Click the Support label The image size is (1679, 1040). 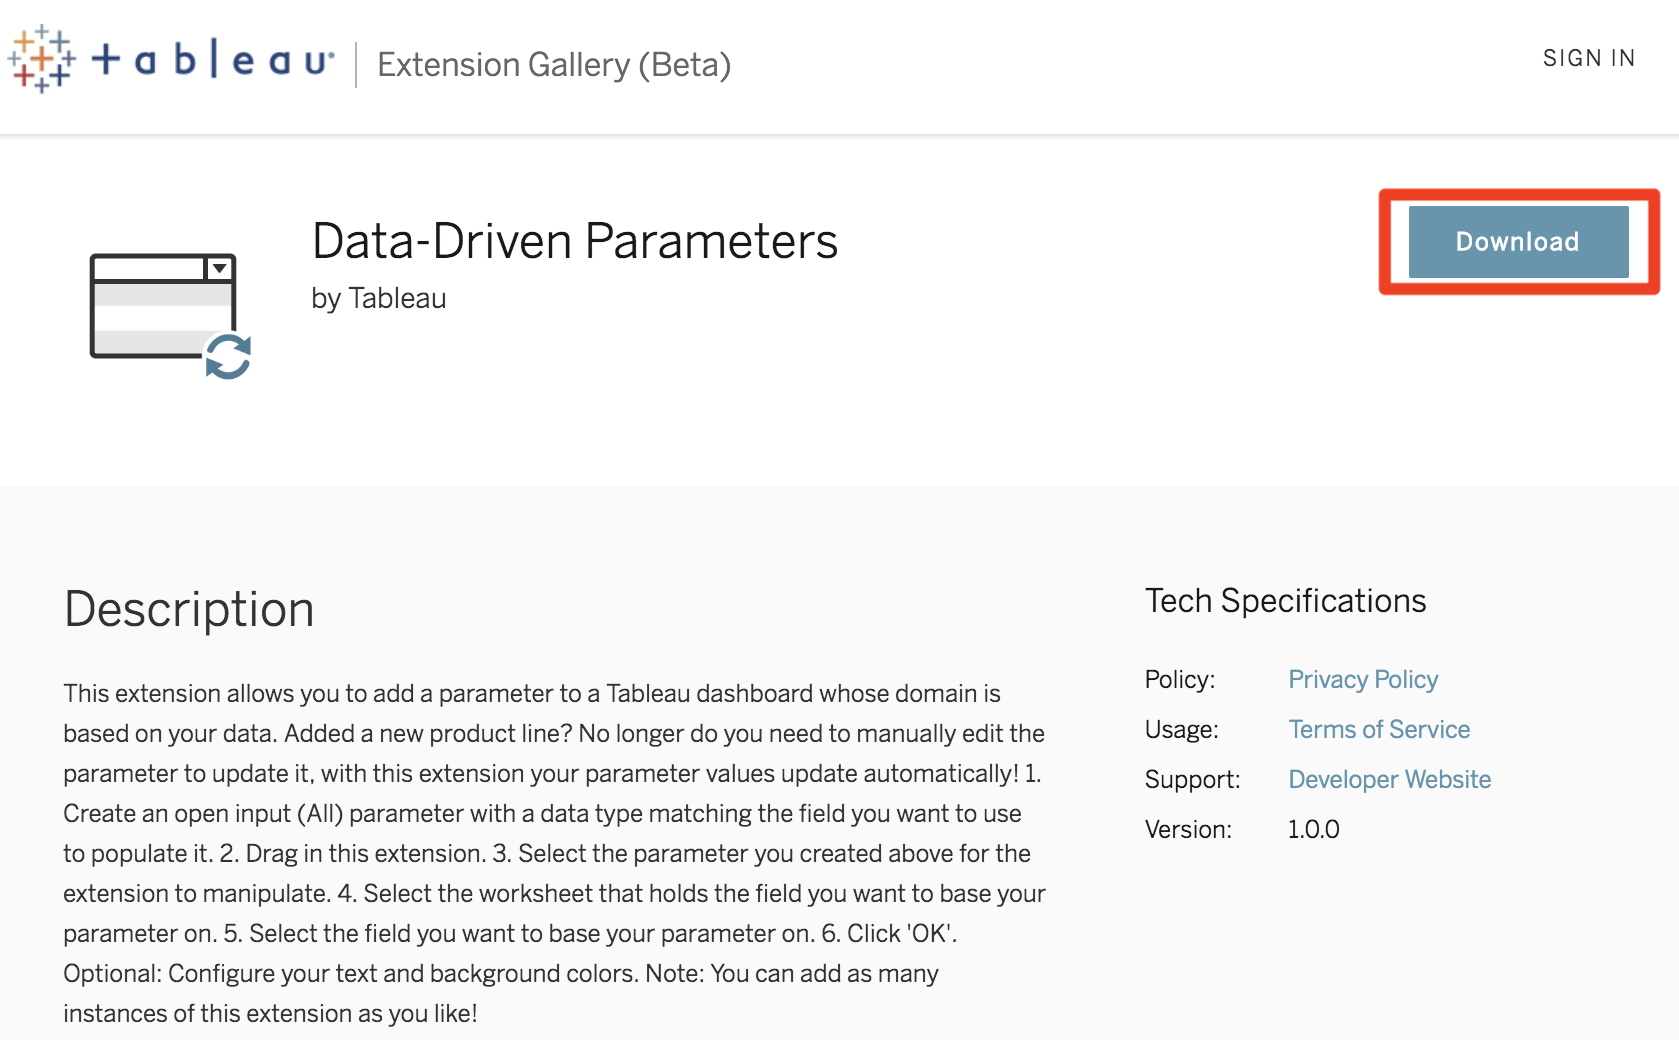coord(1192,780)
